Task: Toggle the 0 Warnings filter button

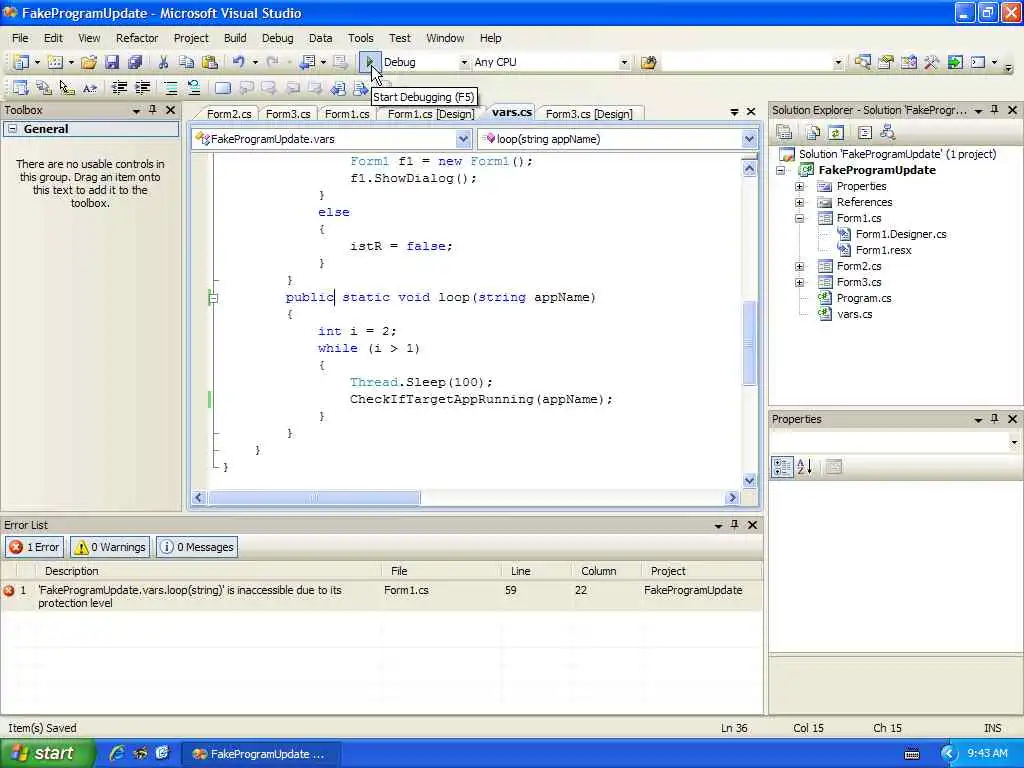Action: pos(110,547)
